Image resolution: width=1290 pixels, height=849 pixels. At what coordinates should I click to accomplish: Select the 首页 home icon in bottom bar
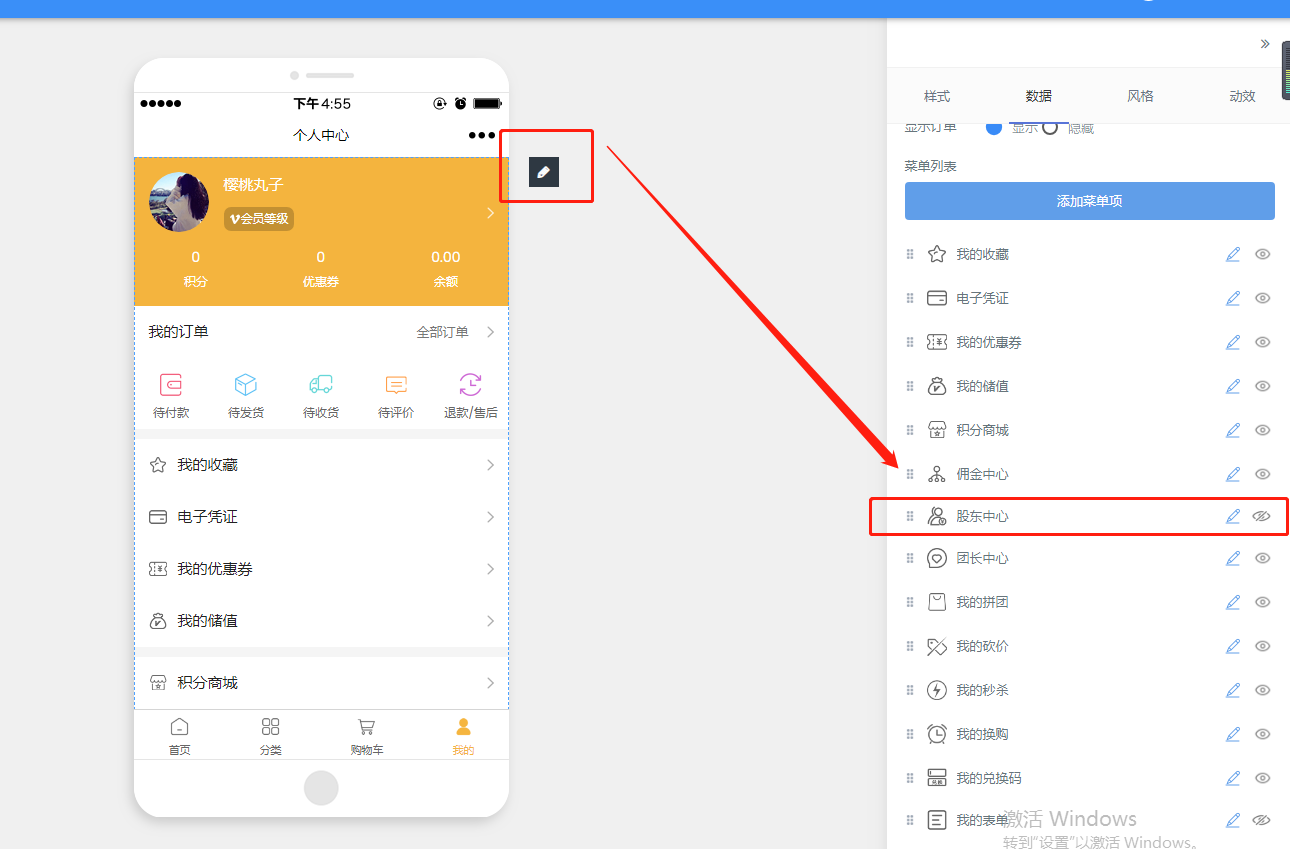coord(179,728)
